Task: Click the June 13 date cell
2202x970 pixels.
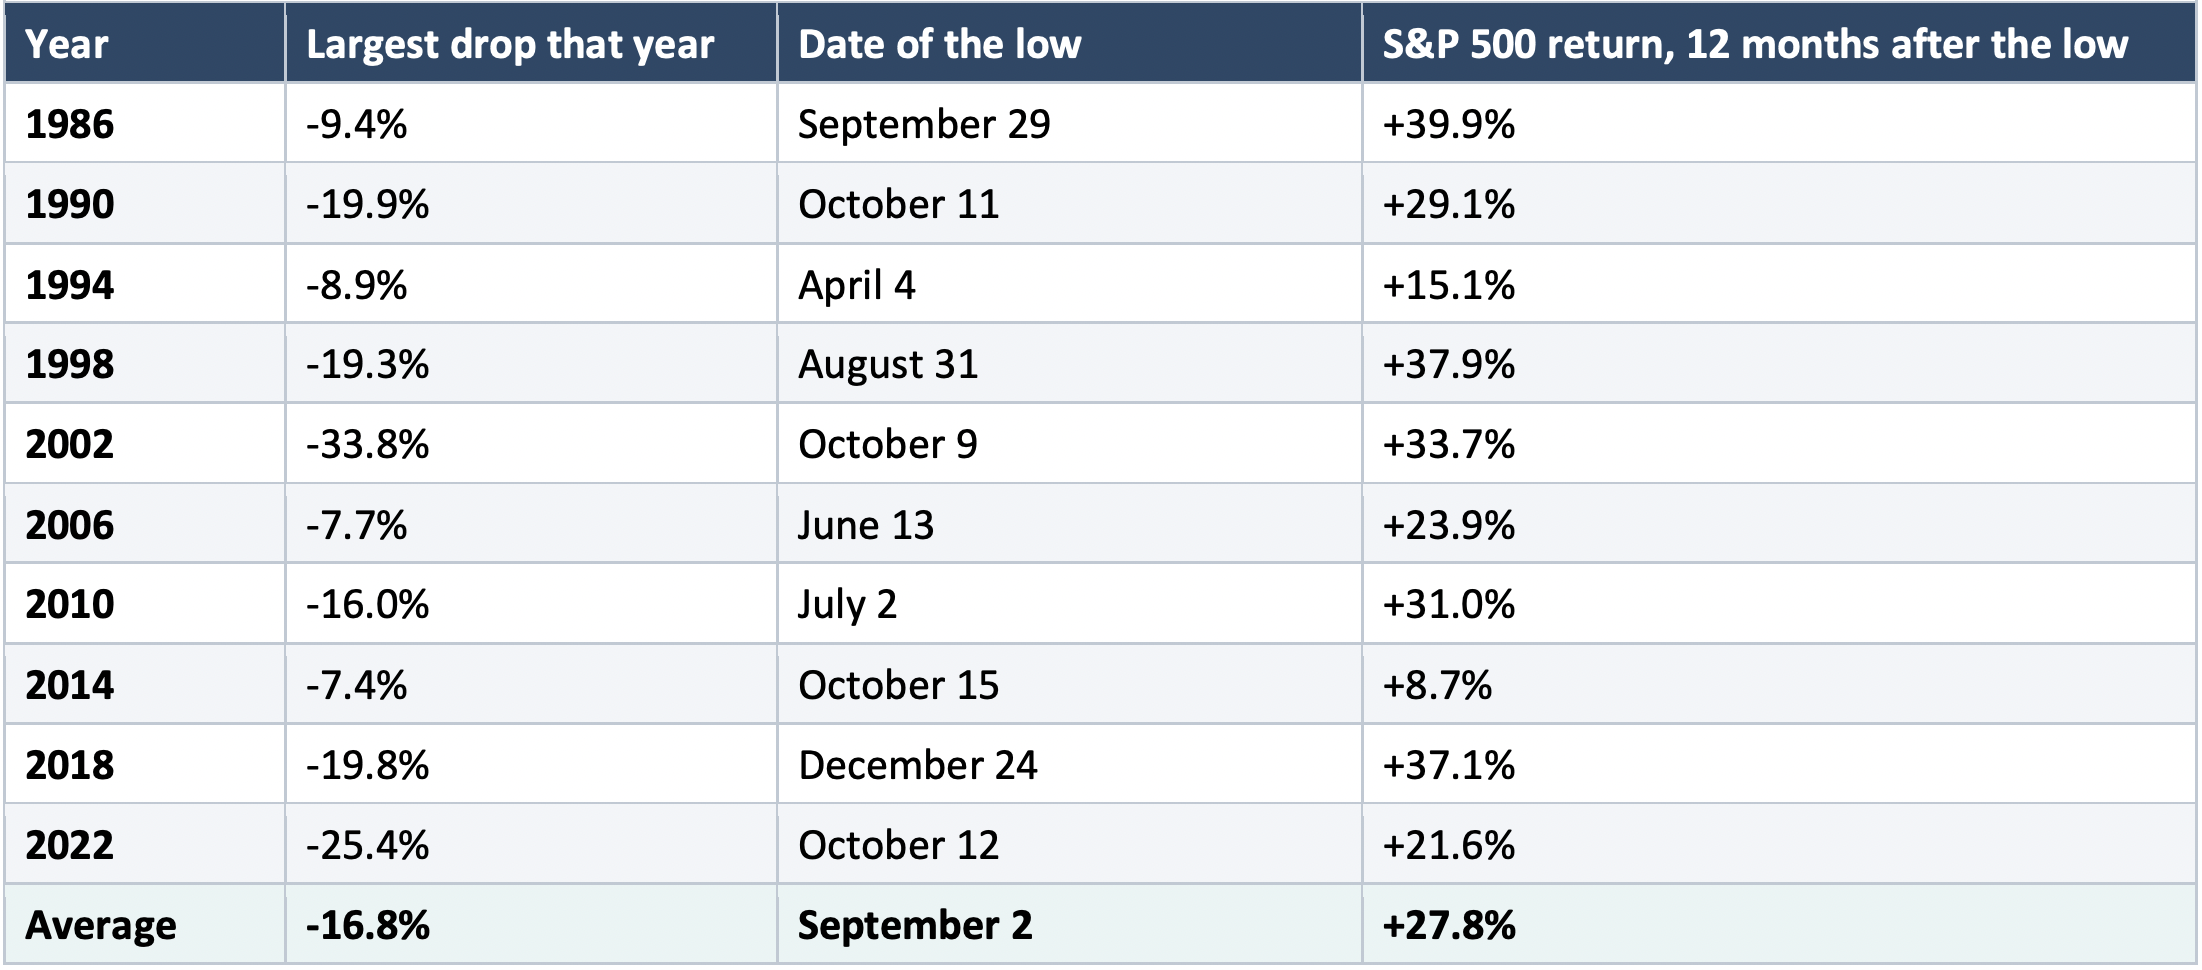Action: click(x=1069, y=524)
